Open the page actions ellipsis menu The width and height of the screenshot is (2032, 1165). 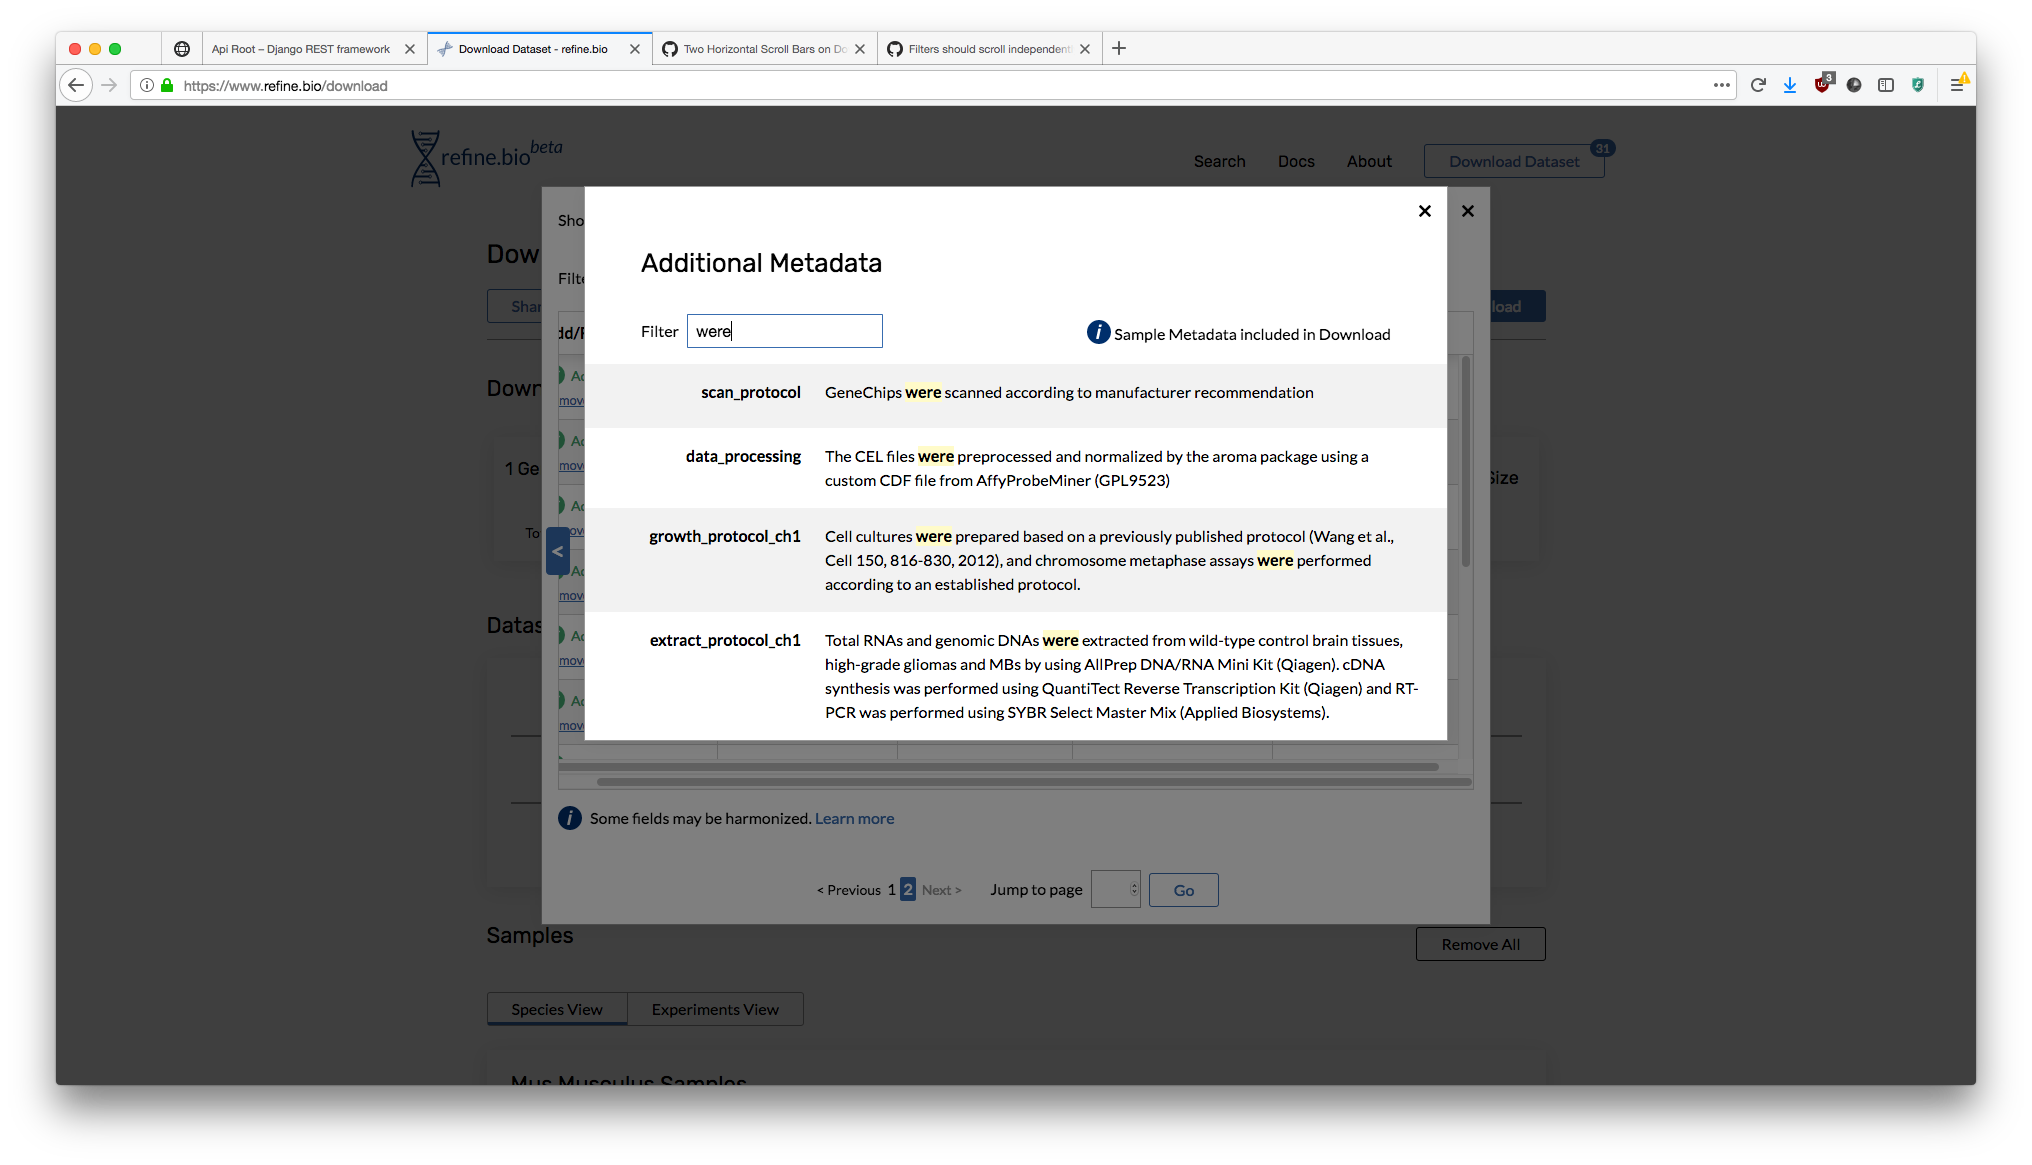tap(1722, 85)
